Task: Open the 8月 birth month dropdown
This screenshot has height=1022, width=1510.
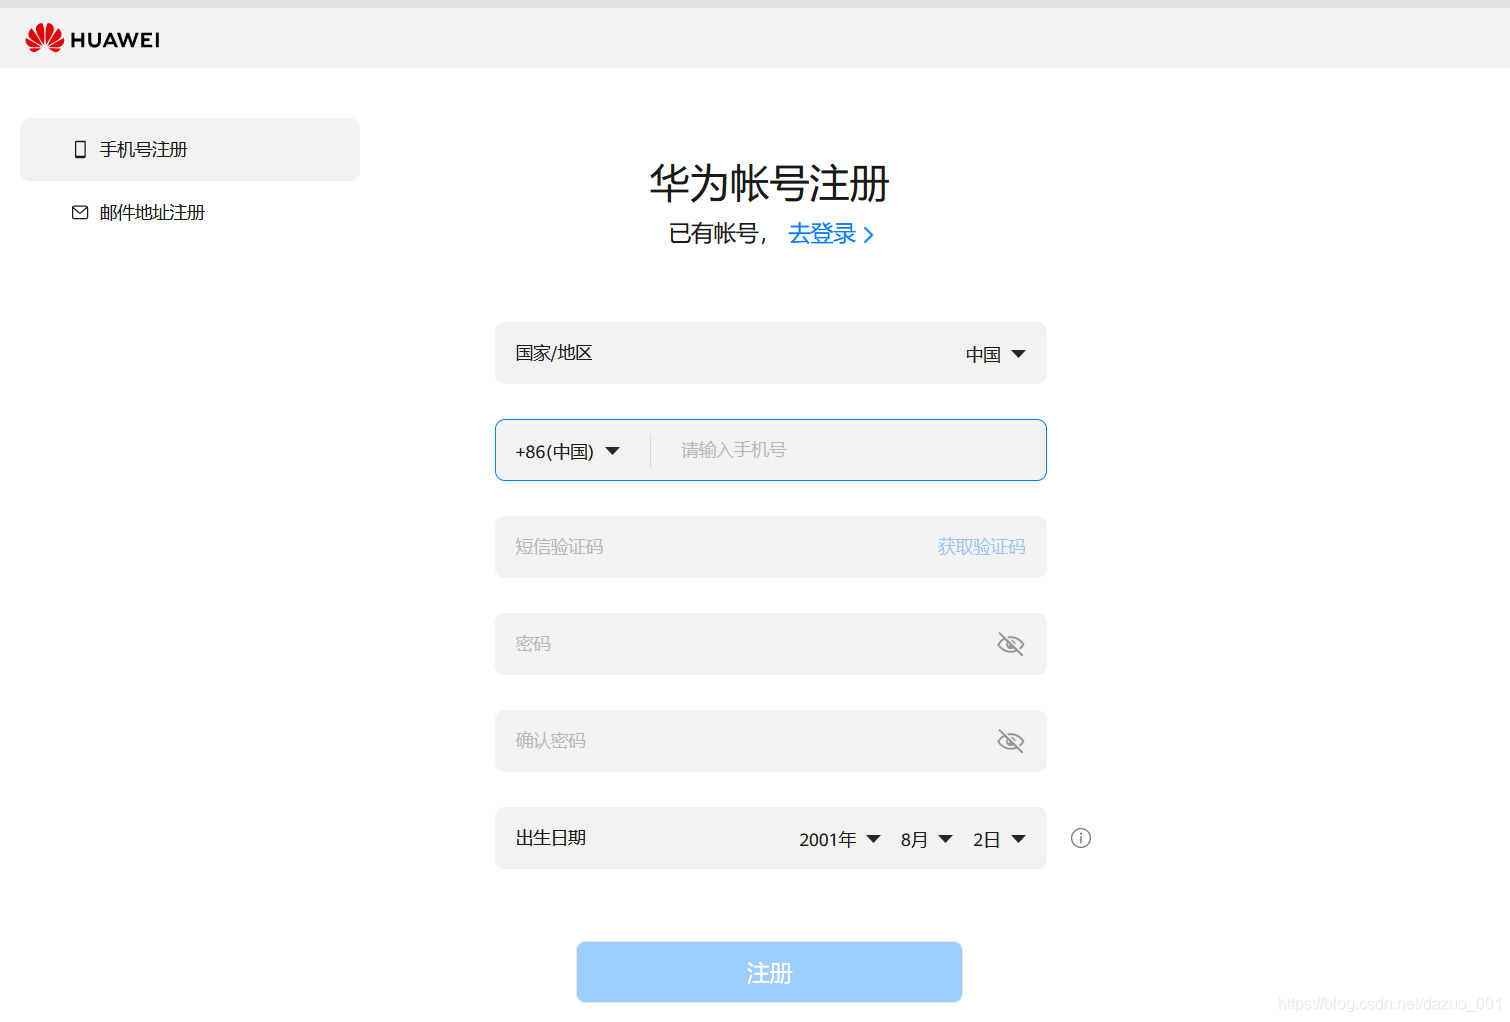Action: point(926,839)
